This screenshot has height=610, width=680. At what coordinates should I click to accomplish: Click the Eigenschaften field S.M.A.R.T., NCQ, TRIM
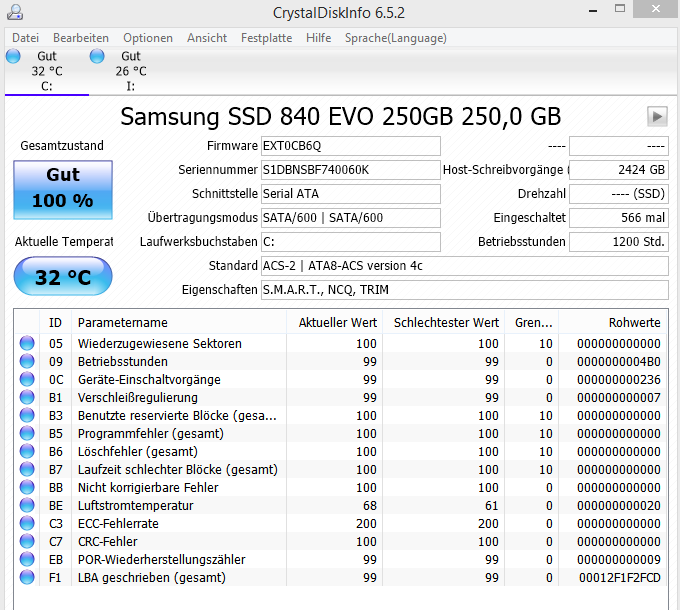click(x=464, y=290)
